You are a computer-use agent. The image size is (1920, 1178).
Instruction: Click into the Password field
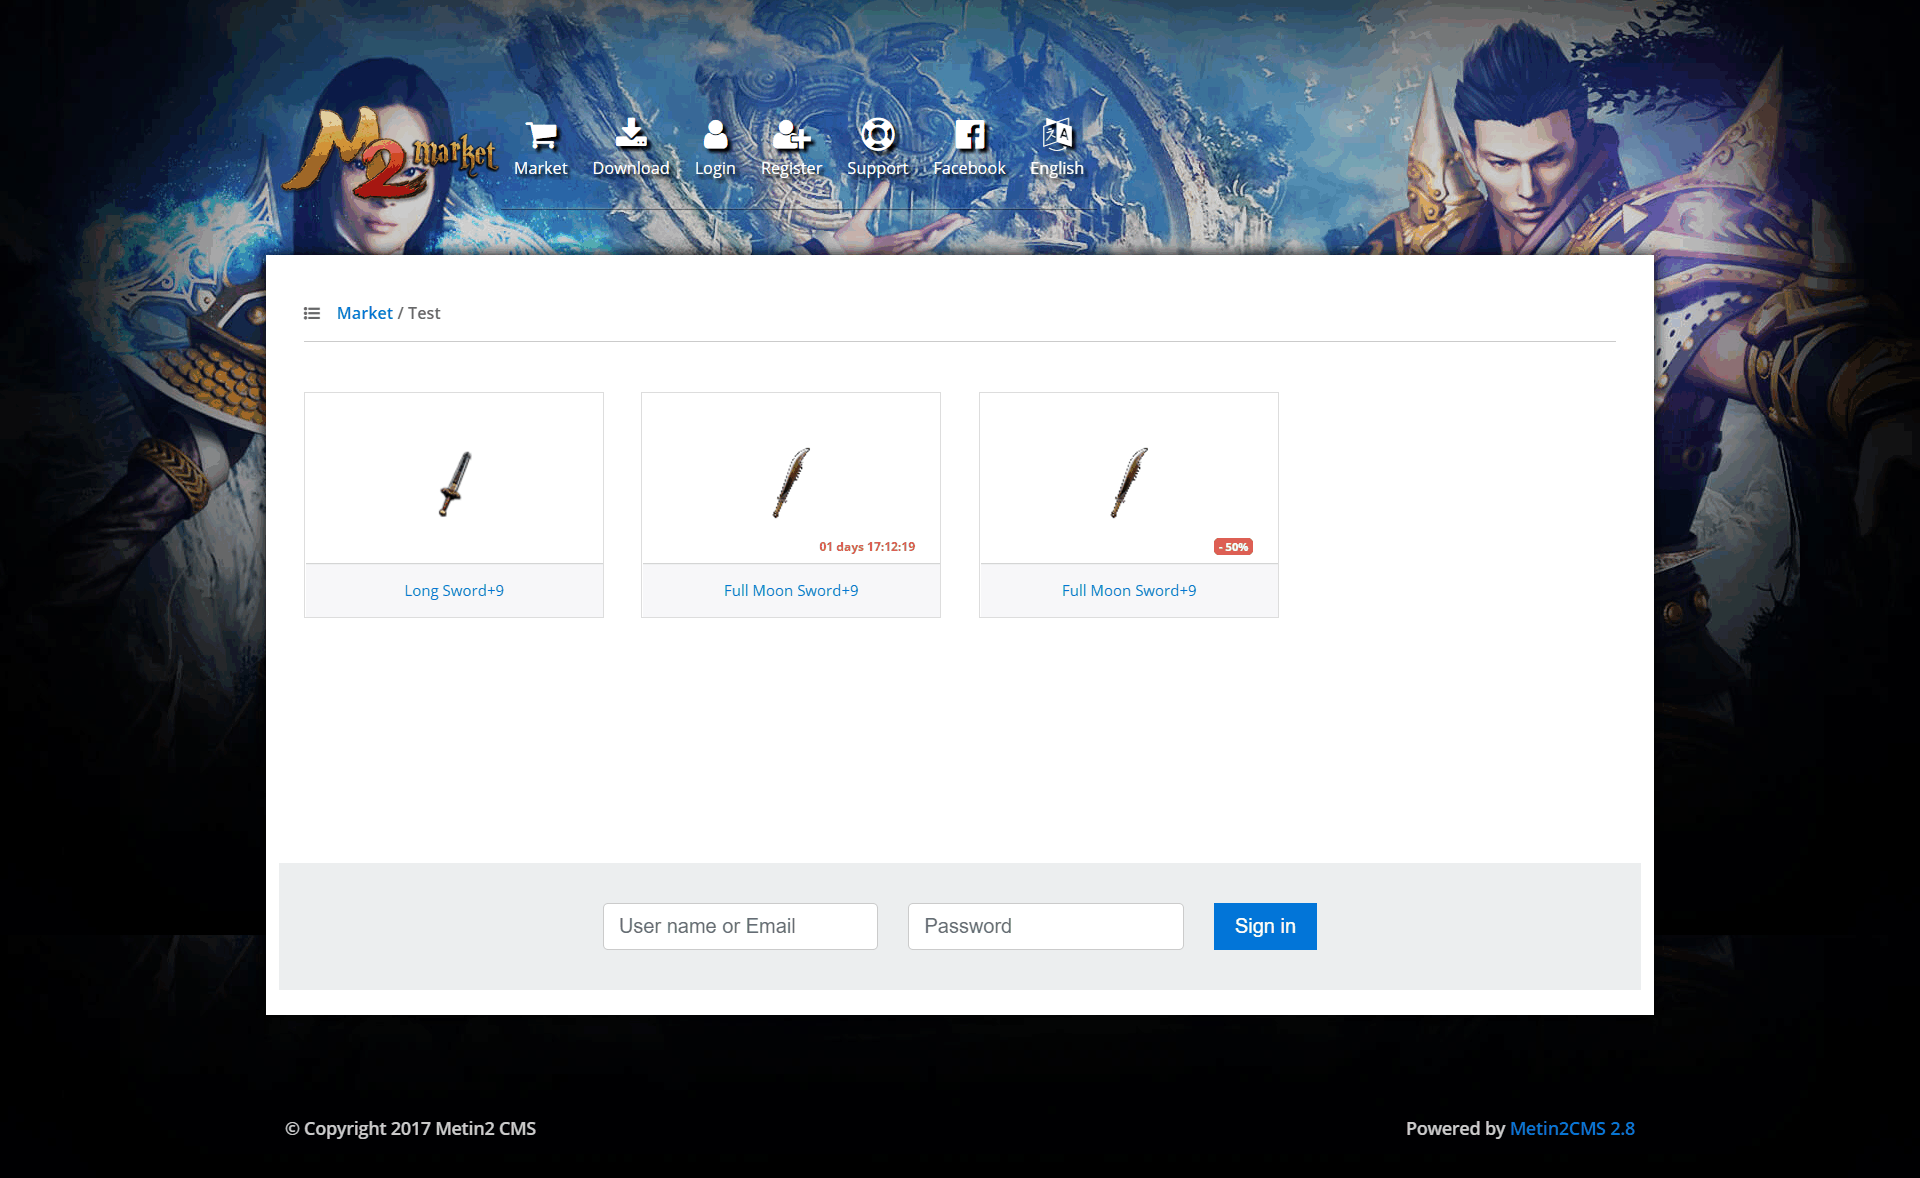(x=1045, y=926)
